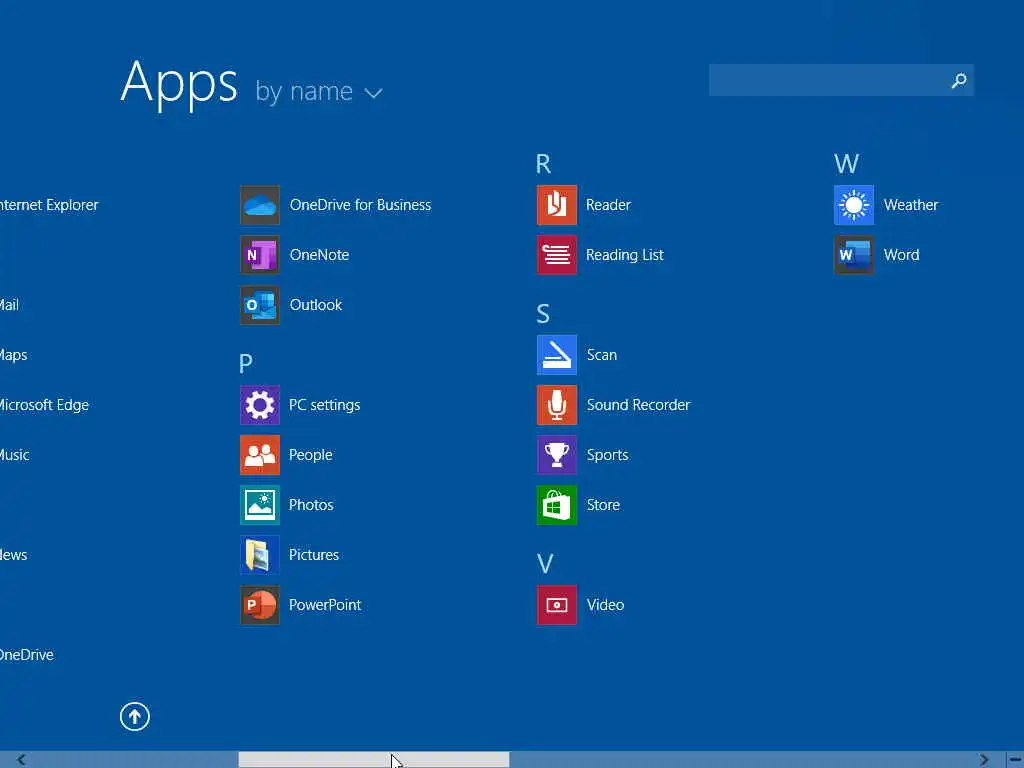Open the Reader app icon
The height and width of the screenshot is (768, 1024).
click(x=557, y=205)
